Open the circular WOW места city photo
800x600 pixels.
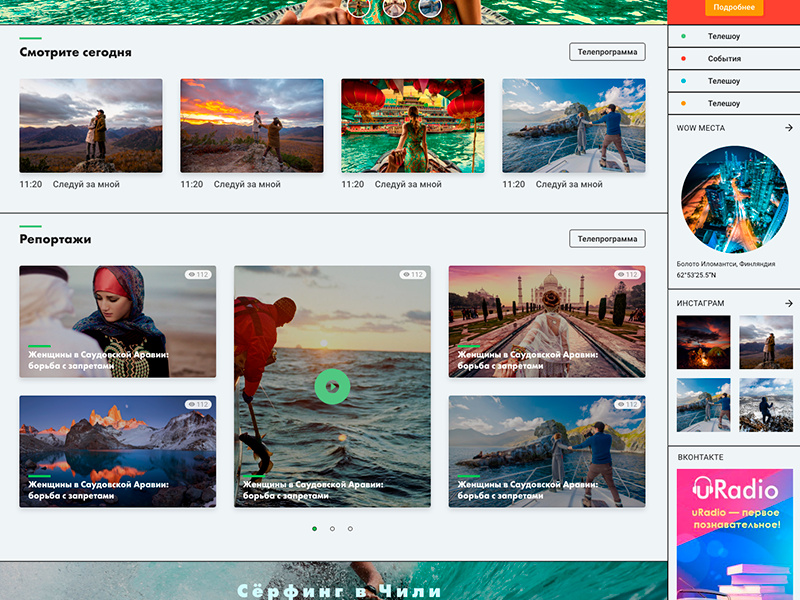tap(734, 199)
